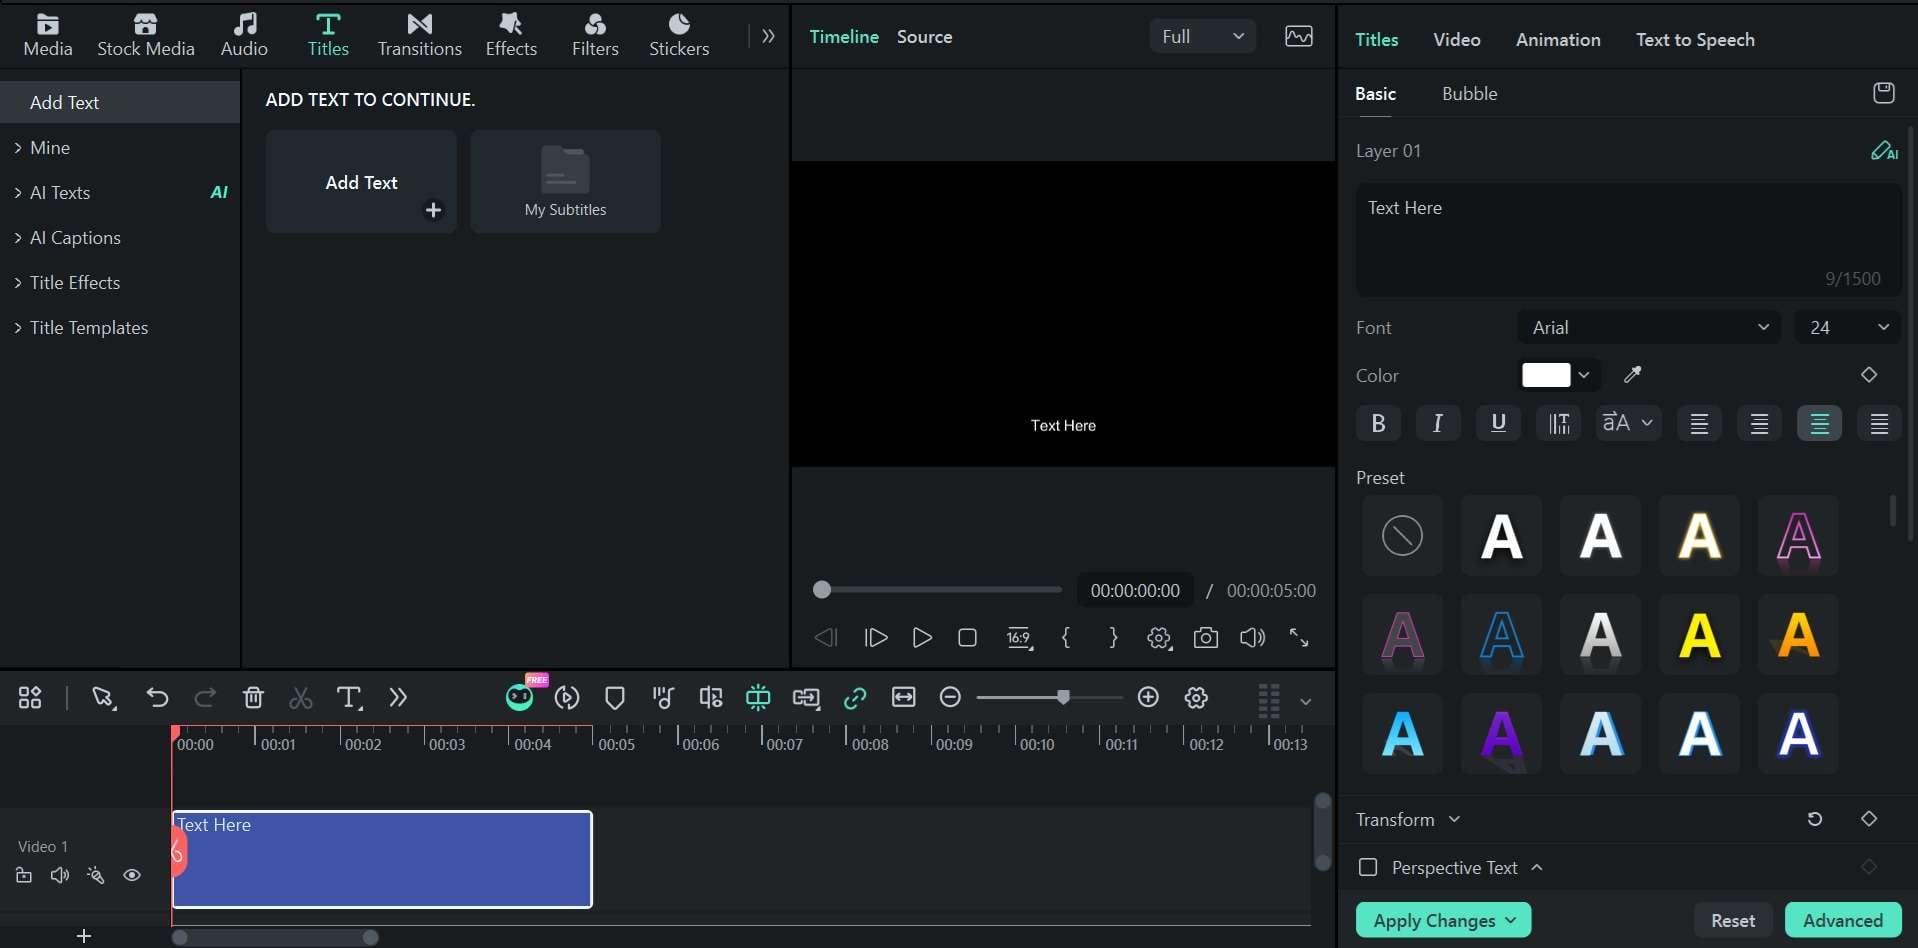Click the snapshot camera icon
The height and width of the screenshot is (948, 1918).
point(1206,638)
